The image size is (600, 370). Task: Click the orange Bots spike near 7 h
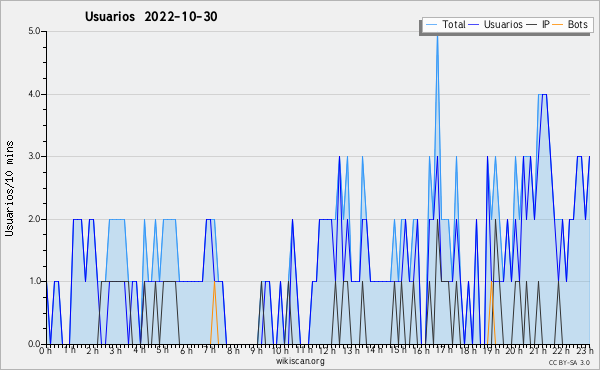point(214,313)
